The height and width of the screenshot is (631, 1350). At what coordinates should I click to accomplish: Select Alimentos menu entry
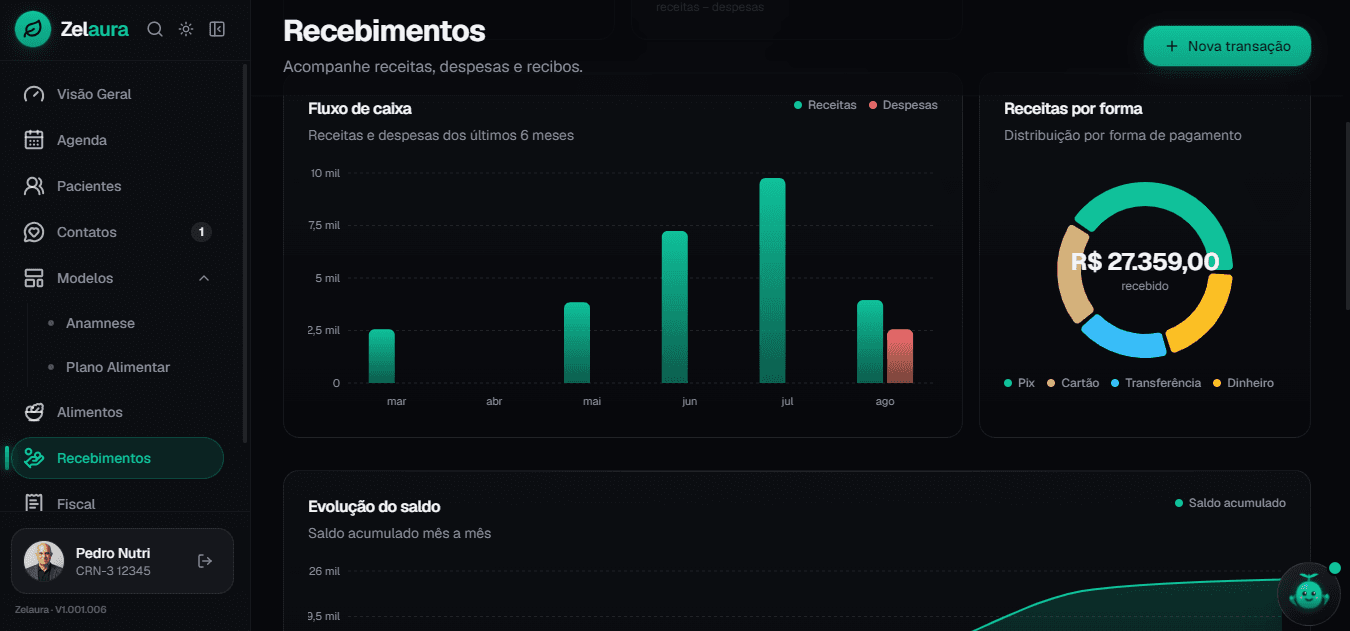(x=117, y=412)
